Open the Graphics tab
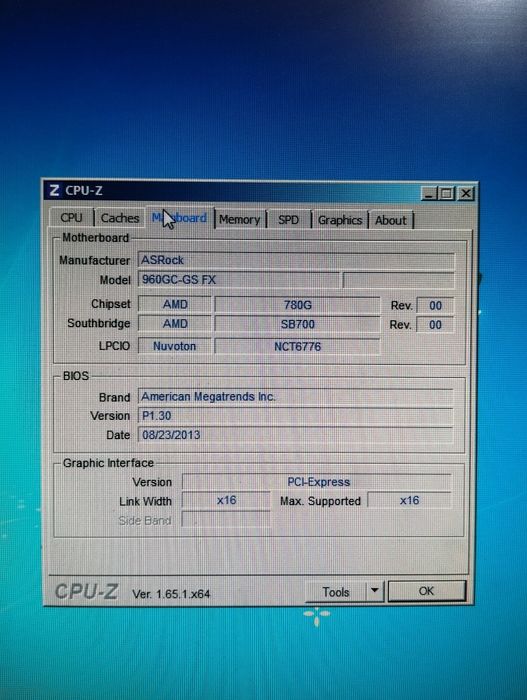 (x=340, y=220)
